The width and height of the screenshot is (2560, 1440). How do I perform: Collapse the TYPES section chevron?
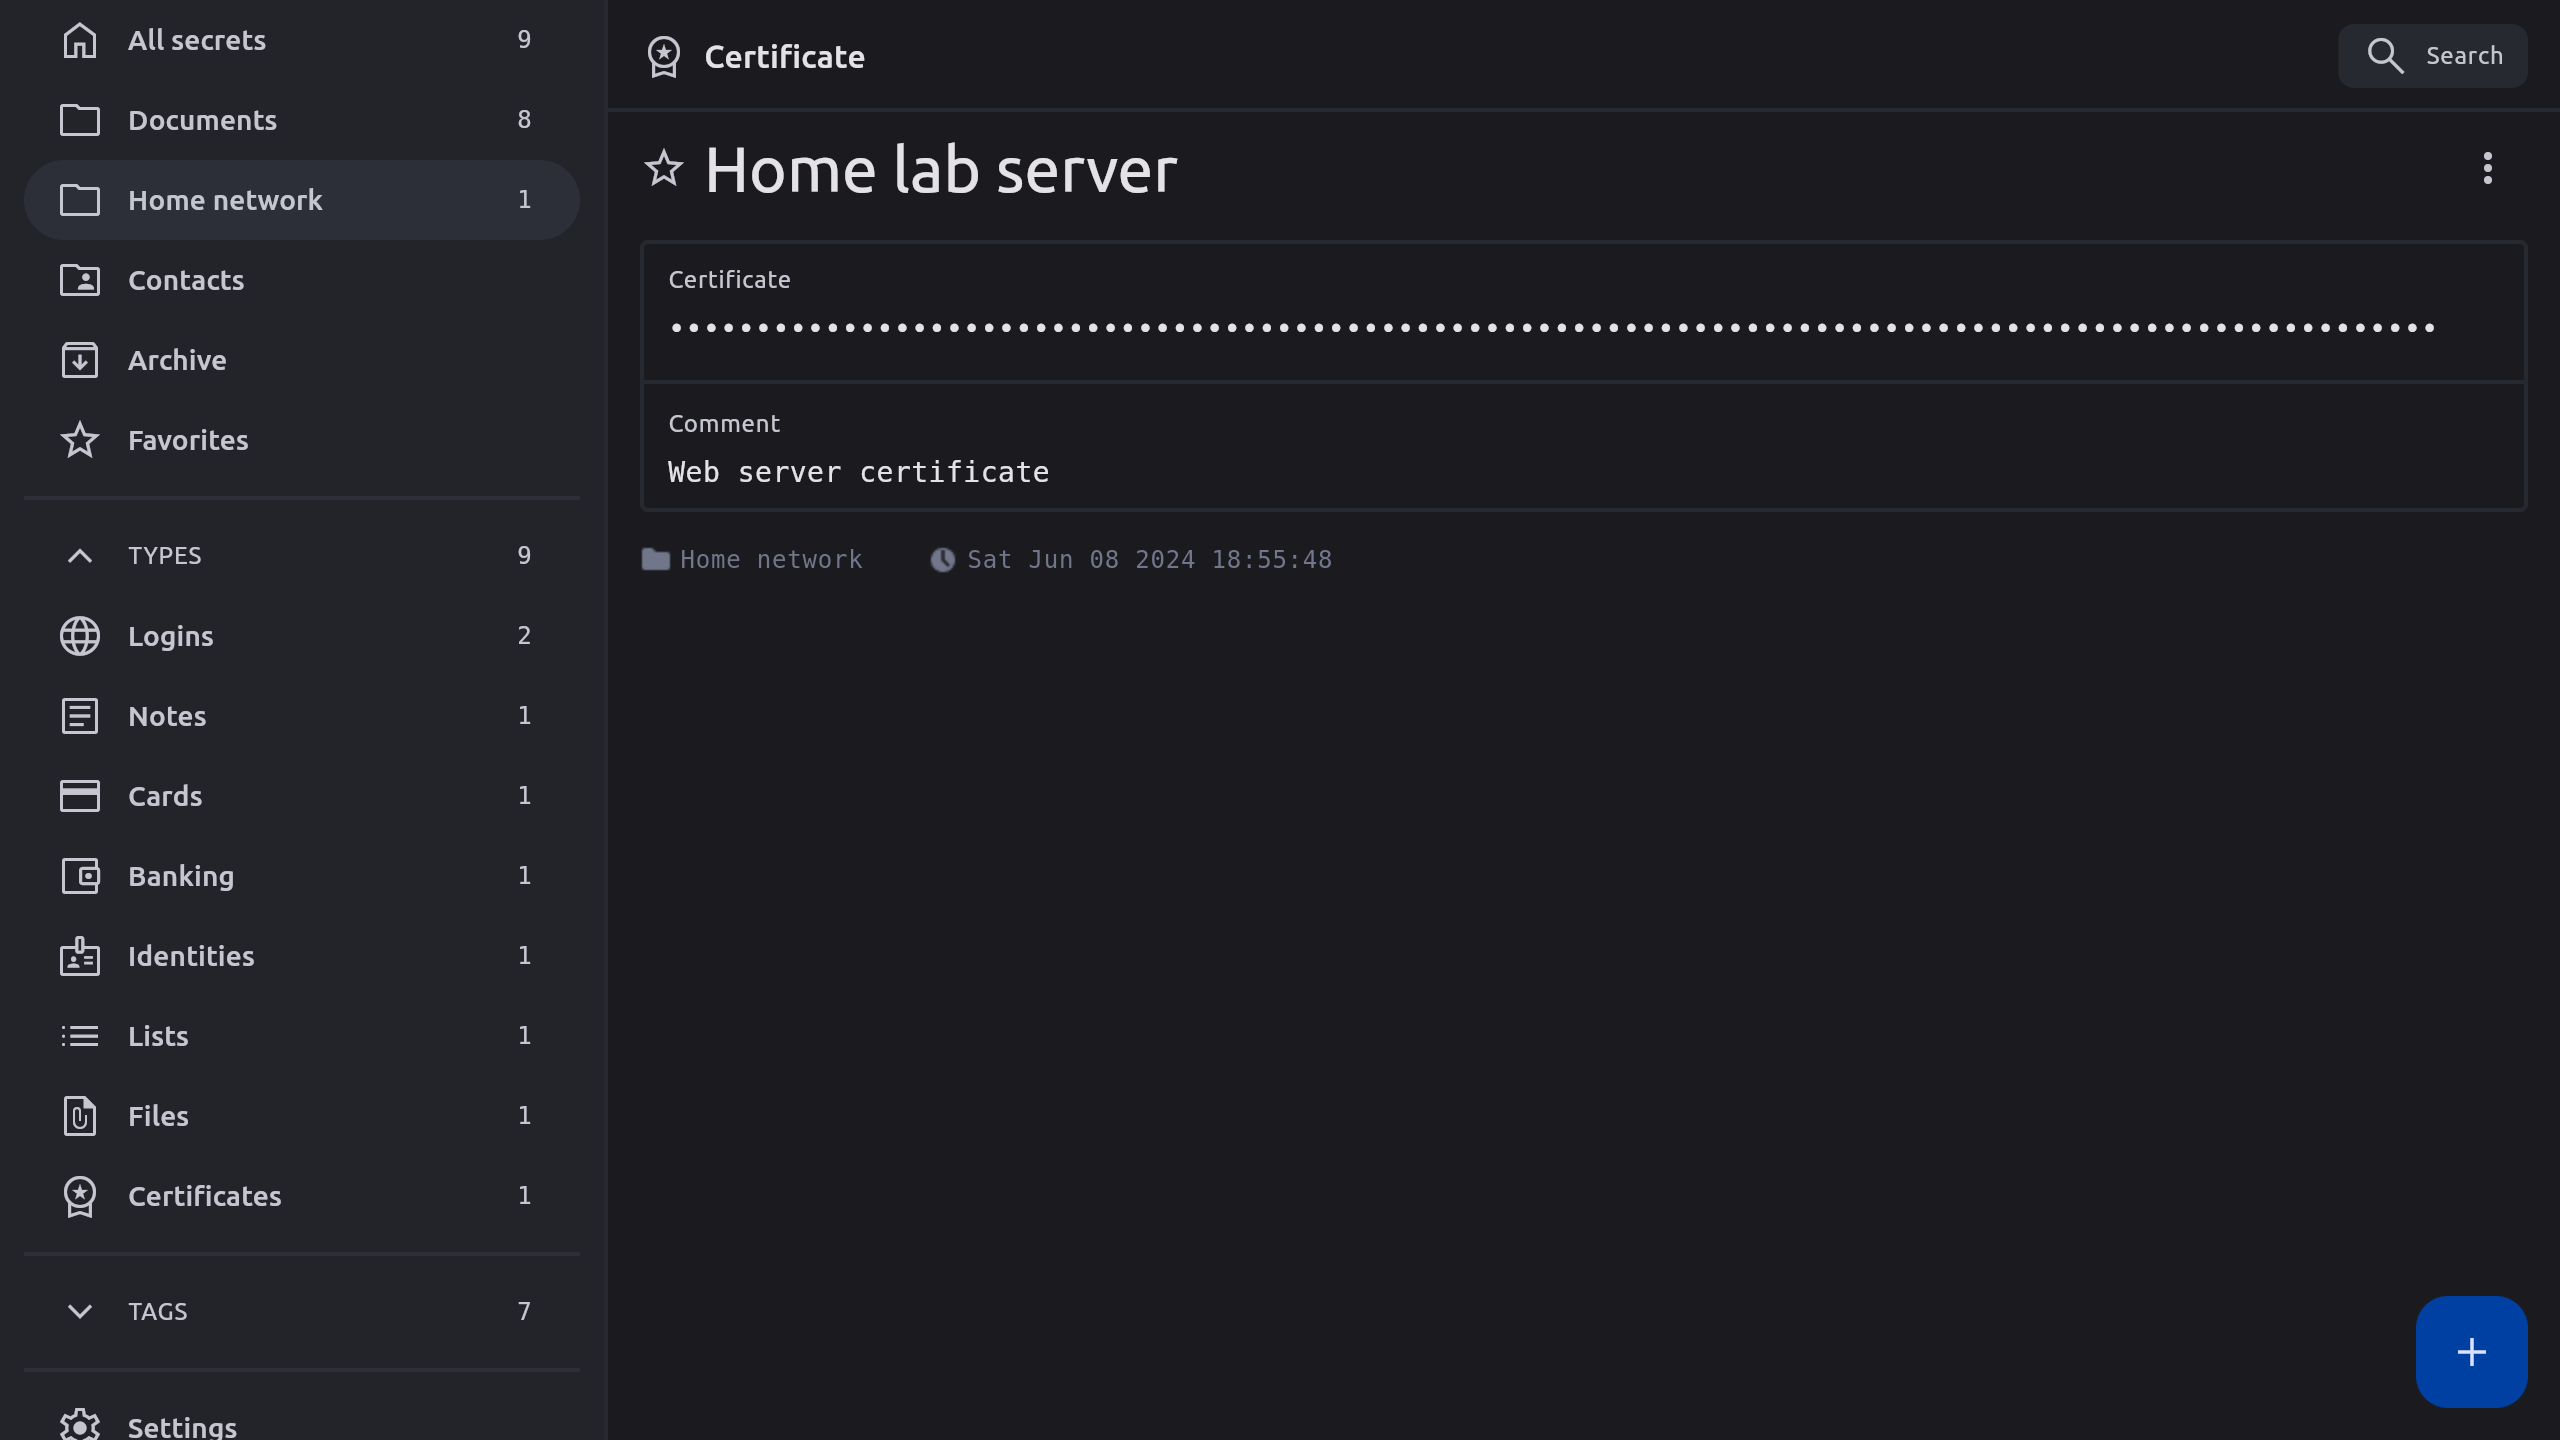(80, 556)
